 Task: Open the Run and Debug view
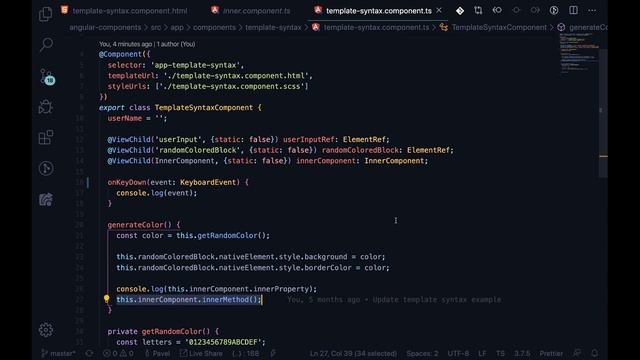coord(46,107)
